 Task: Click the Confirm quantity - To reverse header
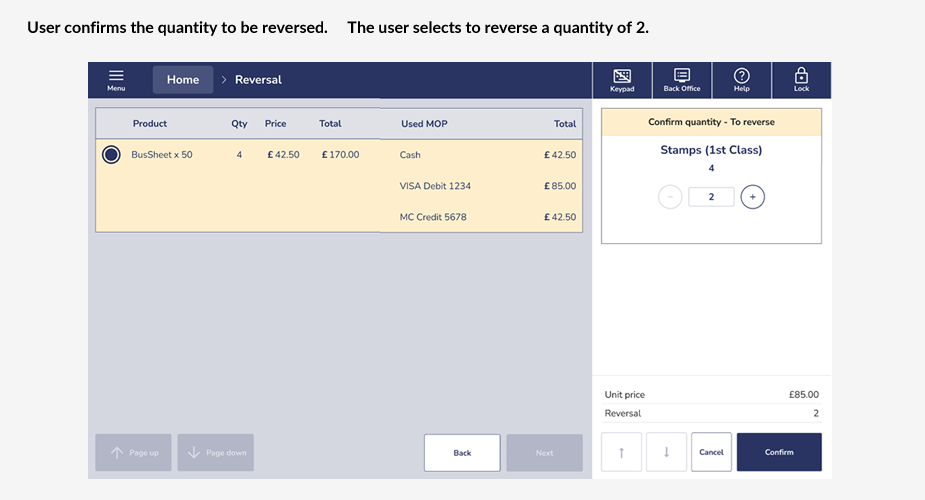(711, 122)
